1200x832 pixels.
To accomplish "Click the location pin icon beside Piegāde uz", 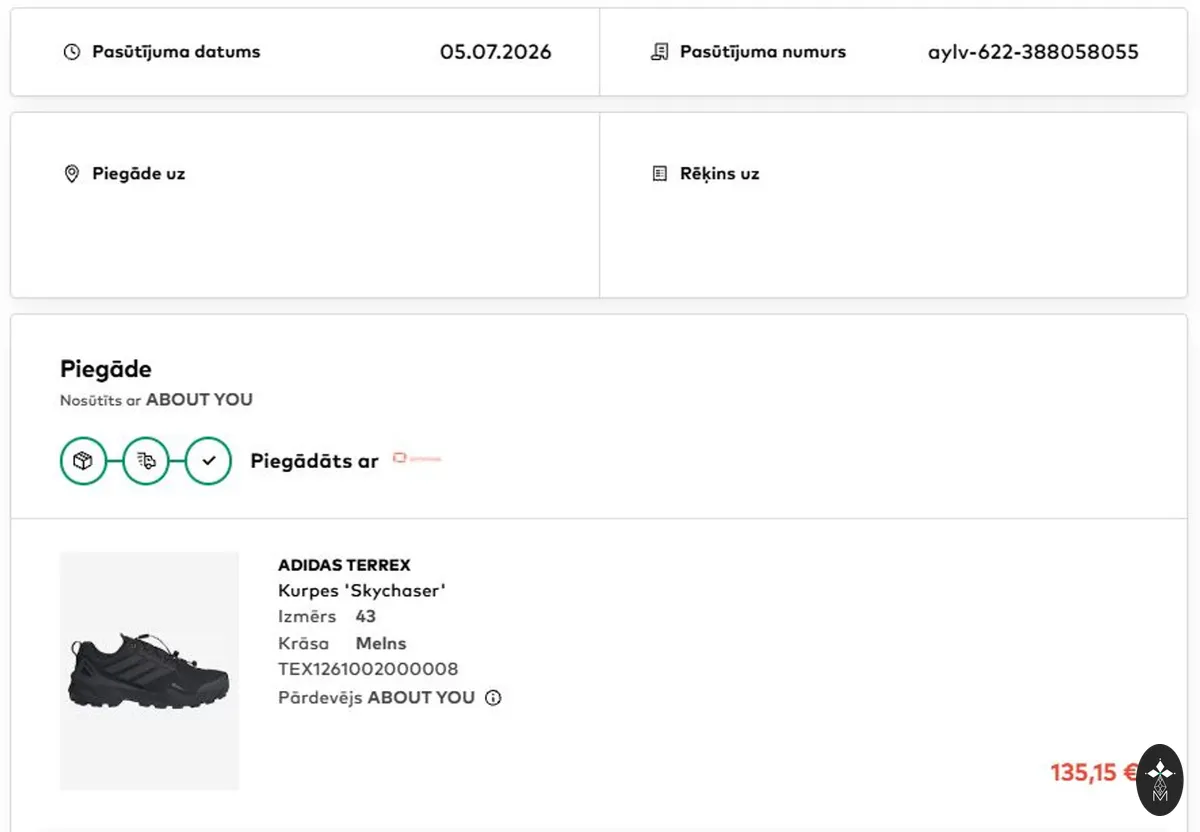I will point(71,174).
